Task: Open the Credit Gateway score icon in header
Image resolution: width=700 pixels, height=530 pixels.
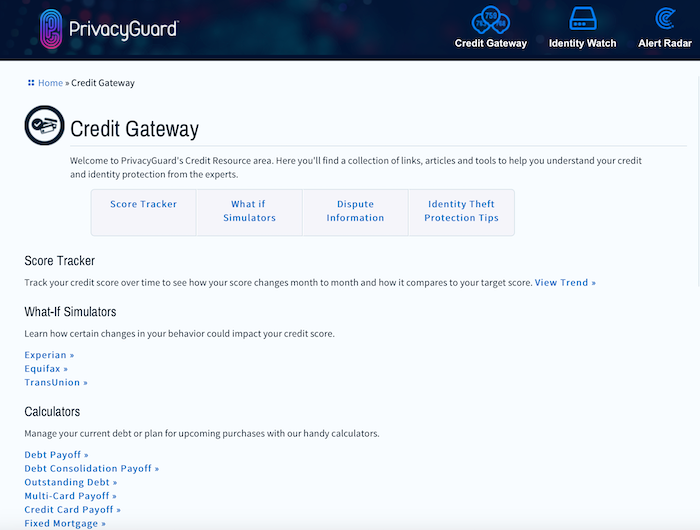Action: pos(491,20)
